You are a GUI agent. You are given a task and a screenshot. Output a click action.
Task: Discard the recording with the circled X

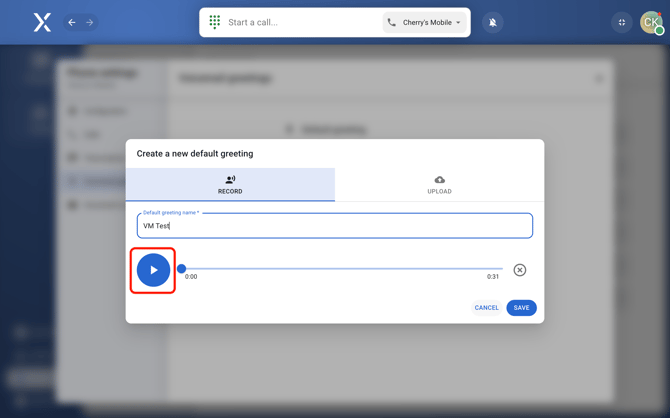click(519, 270)
